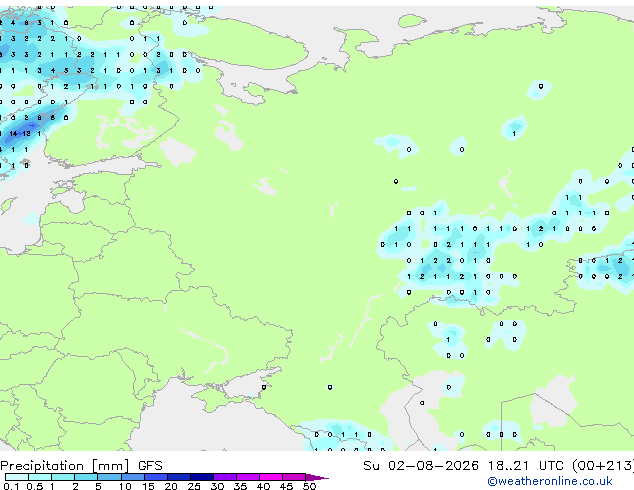This screenshot has width=634, height=490.
Task: Click the 30–35 mm purple legend swatch
Action: tap(225, 477)
